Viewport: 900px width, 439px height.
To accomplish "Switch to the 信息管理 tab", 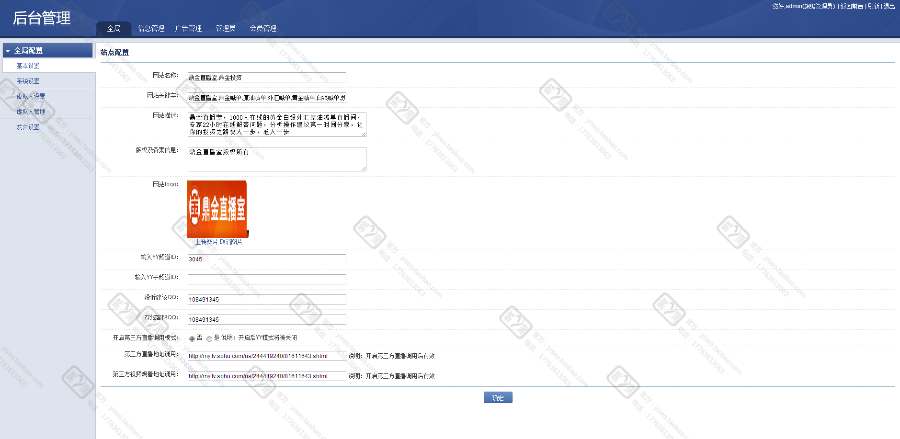I will click(151, 29).
